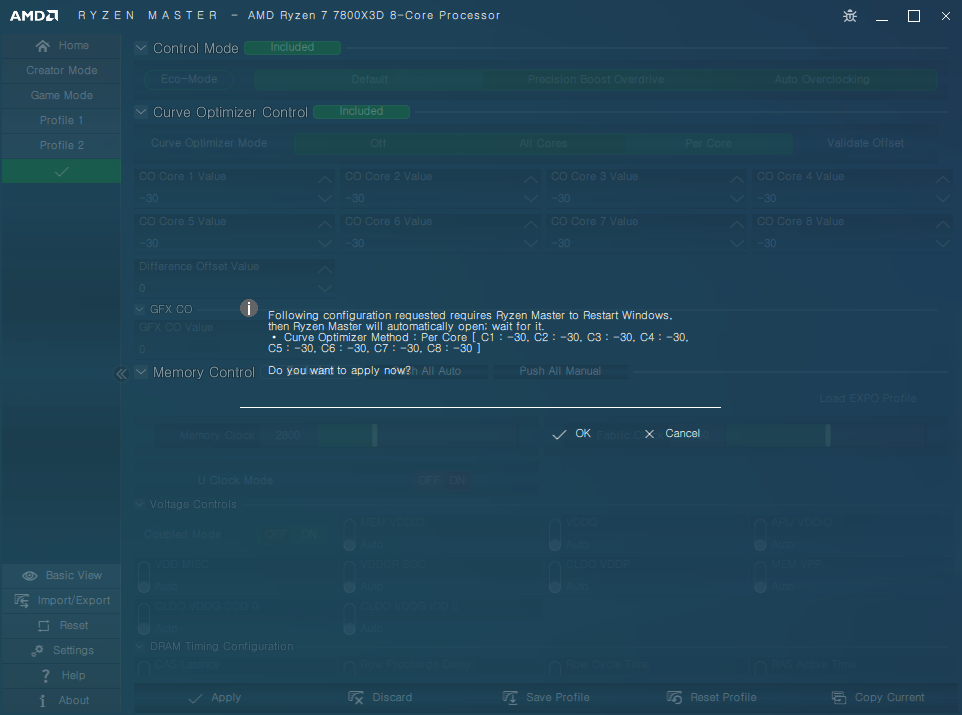The image size is (962, 715).
Task: Toggle Curve Optimizer Included switch
Action: point(361,112)
